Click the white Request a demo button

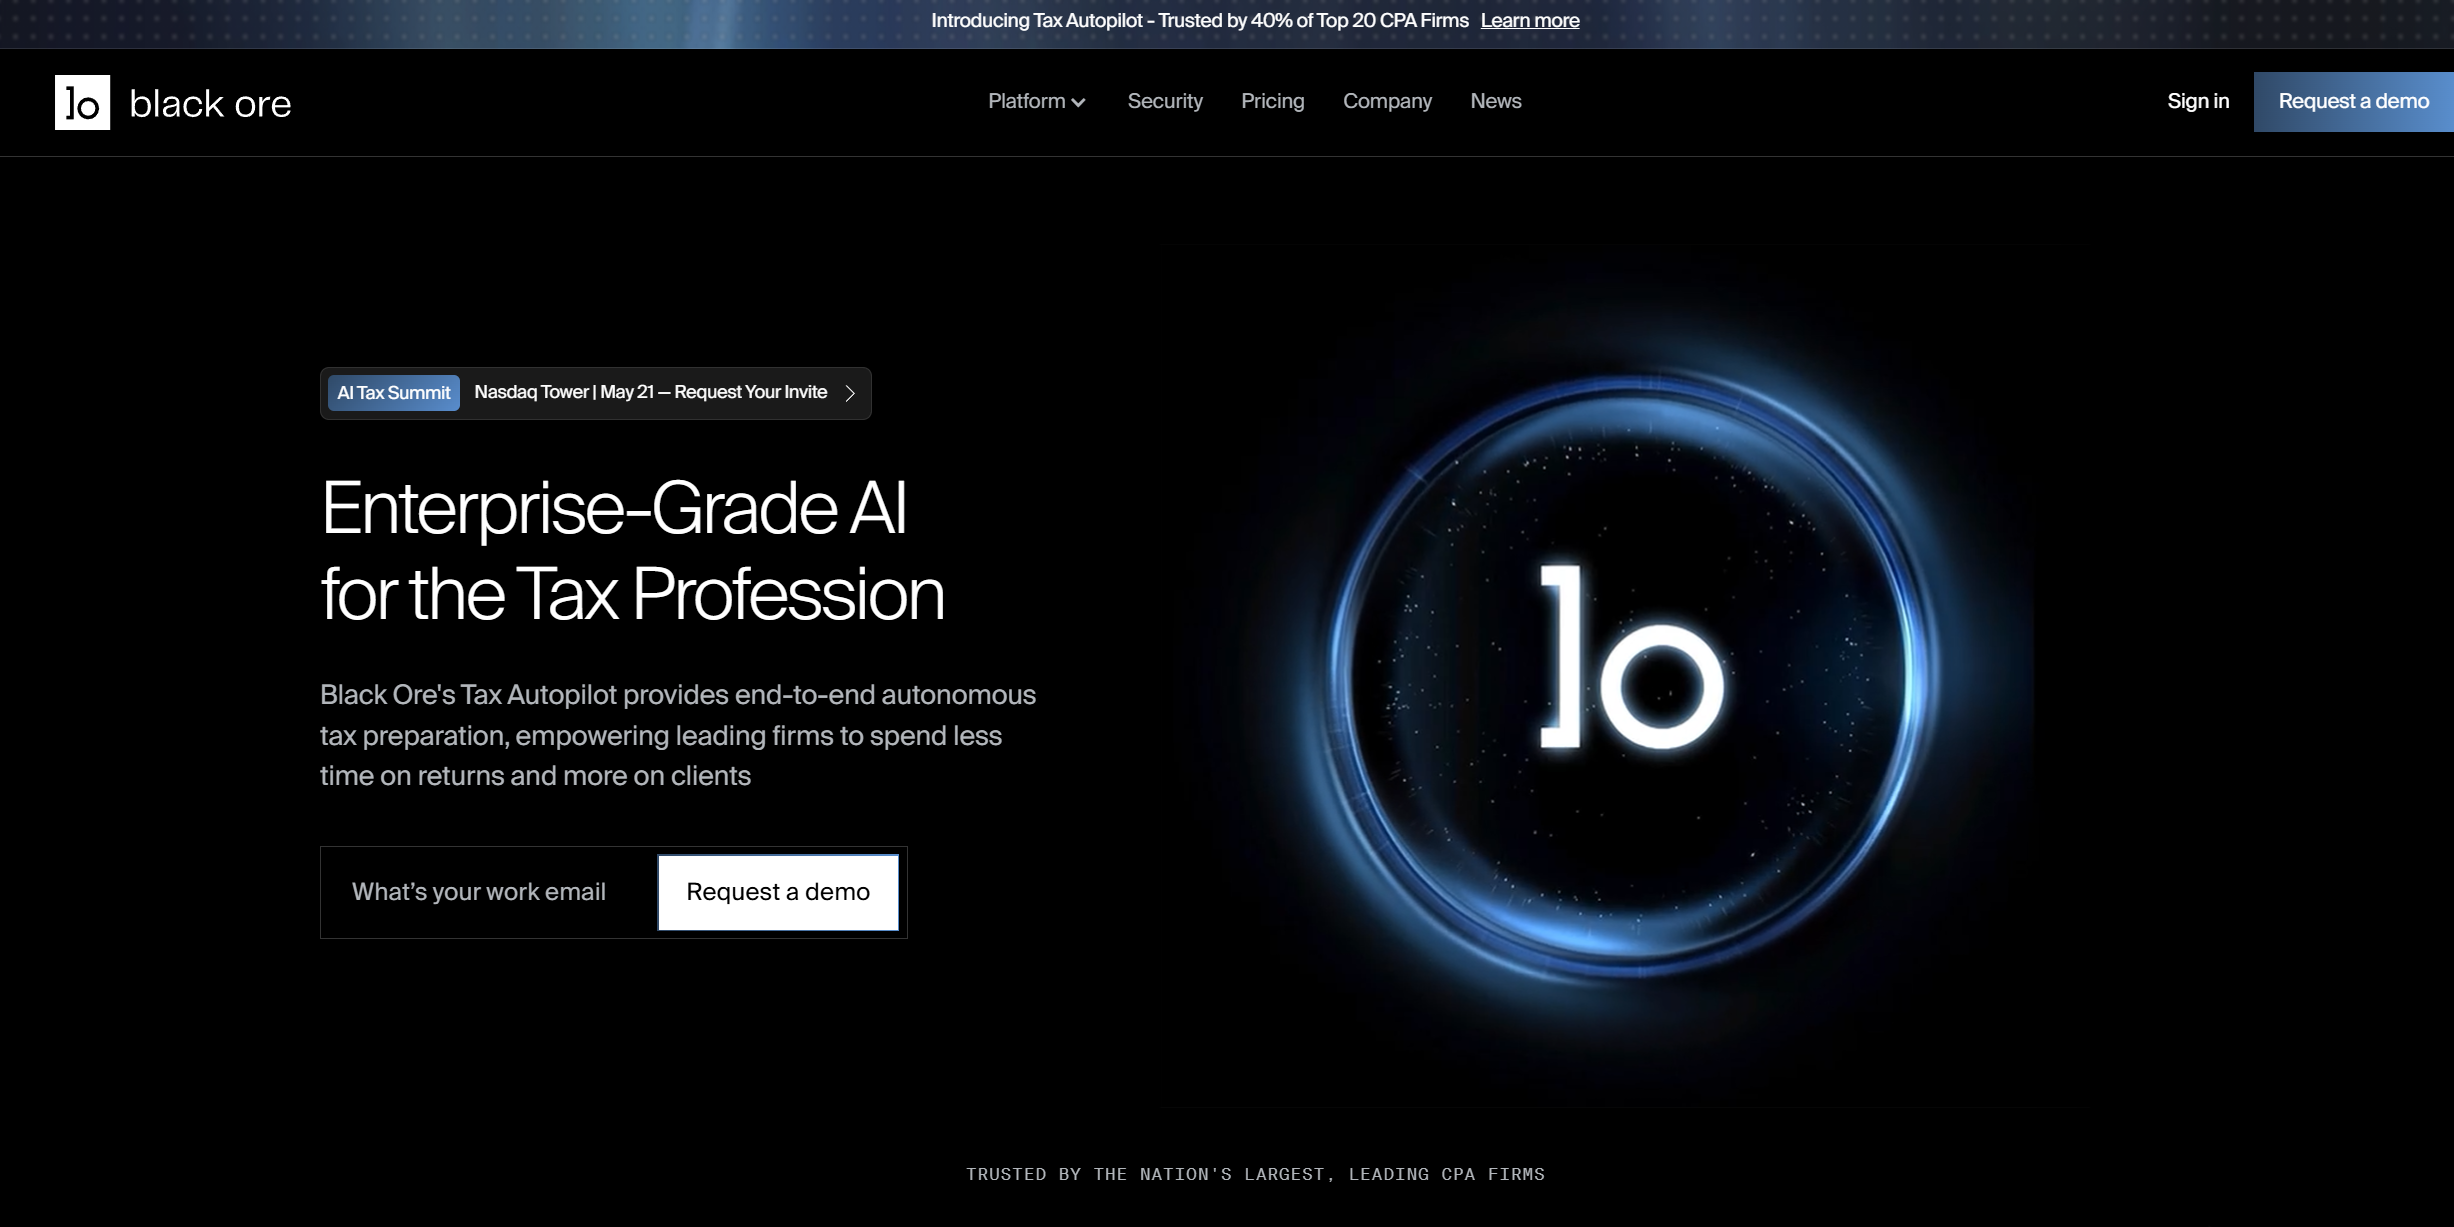click(x=778, y=892)
